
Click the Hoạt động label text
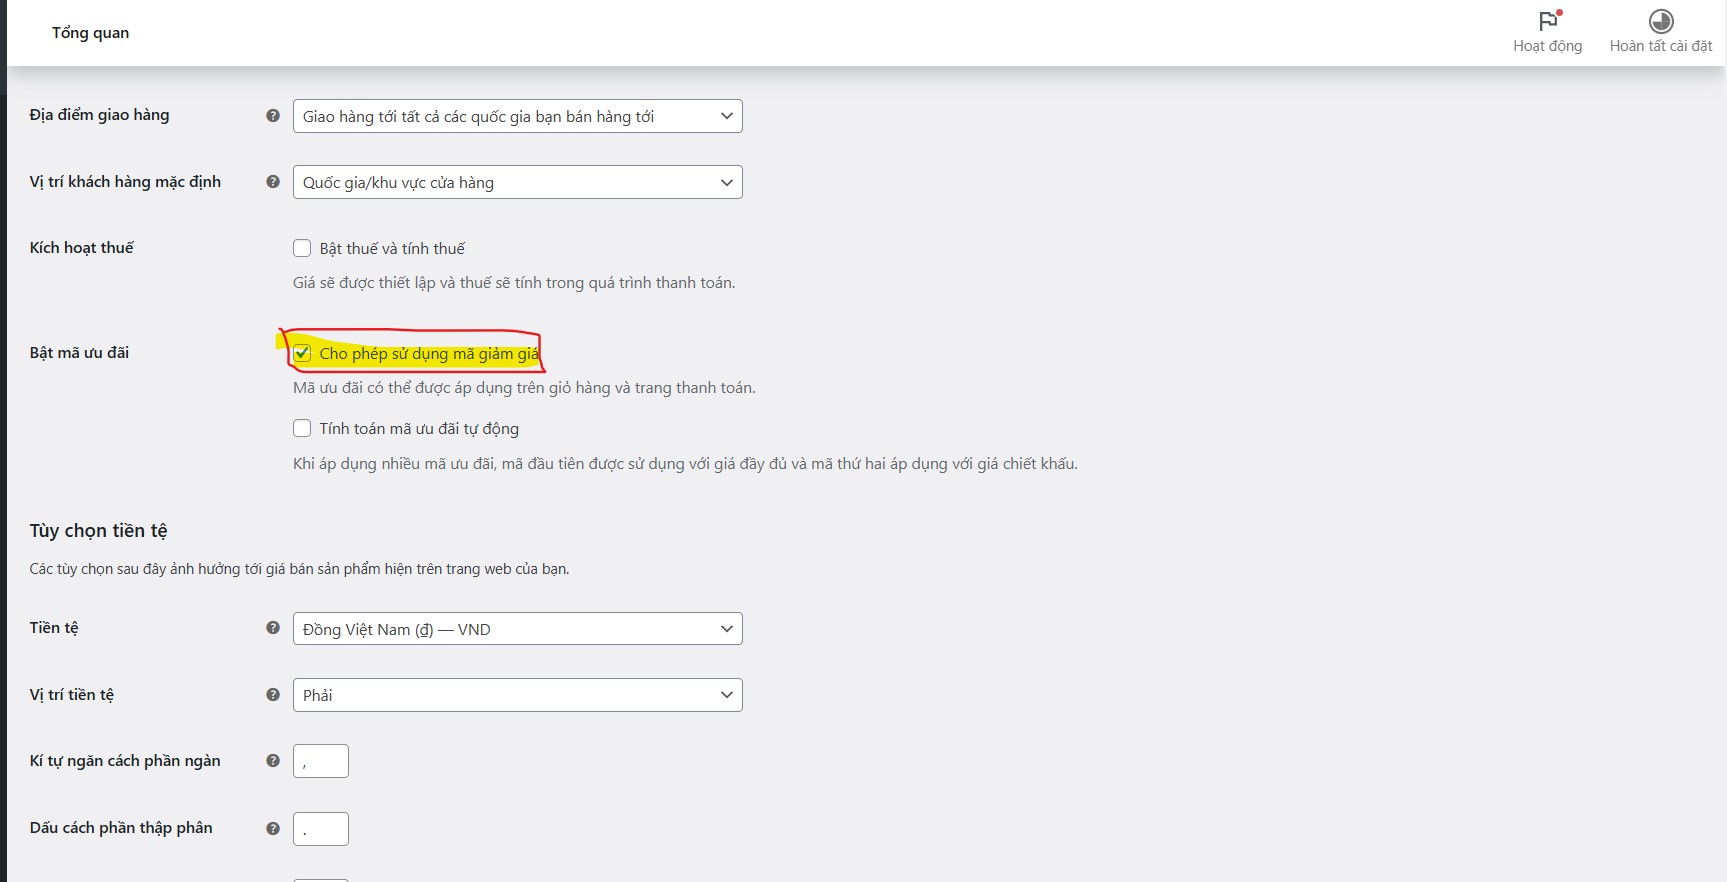pos(1547,46)
